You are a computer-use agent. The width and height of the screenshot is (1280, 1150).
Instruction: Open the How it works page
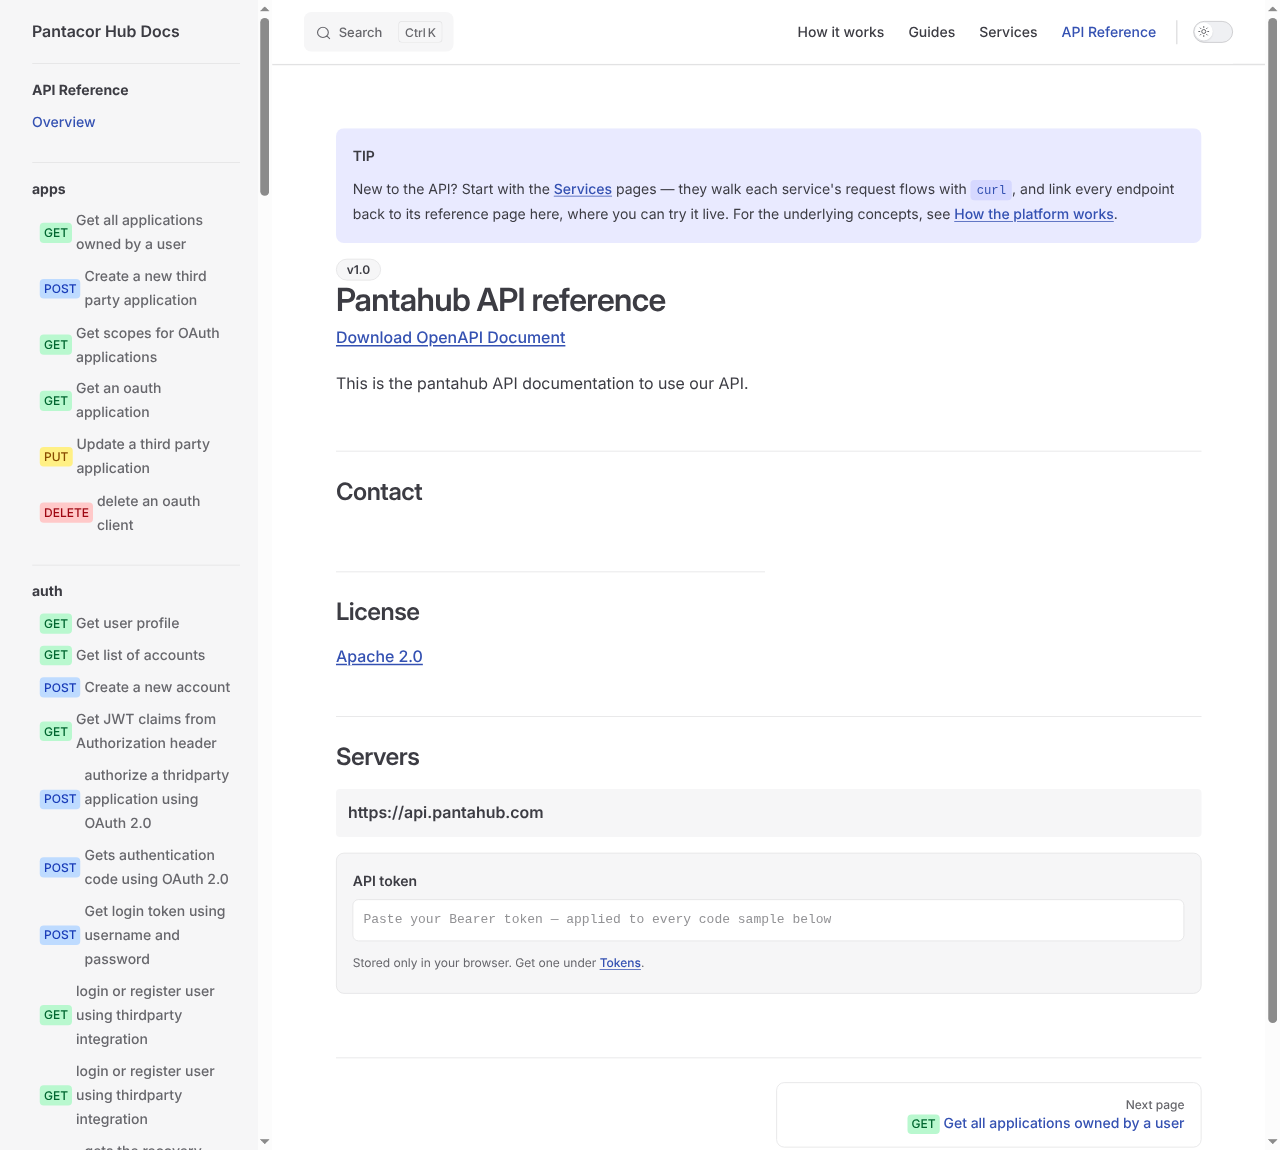841,32
